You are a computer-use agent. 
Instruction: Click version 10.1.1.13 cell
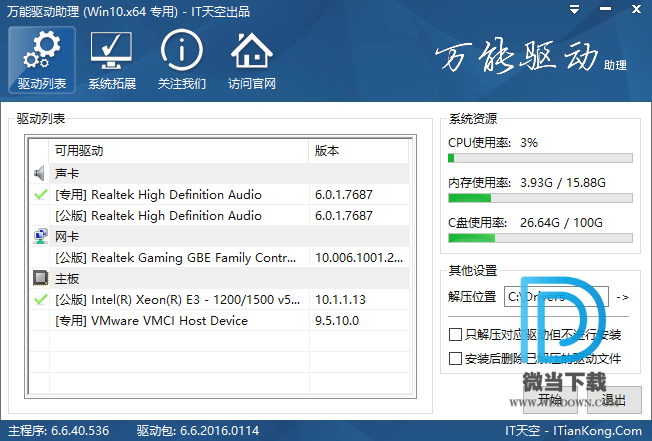tap(359, 300)
